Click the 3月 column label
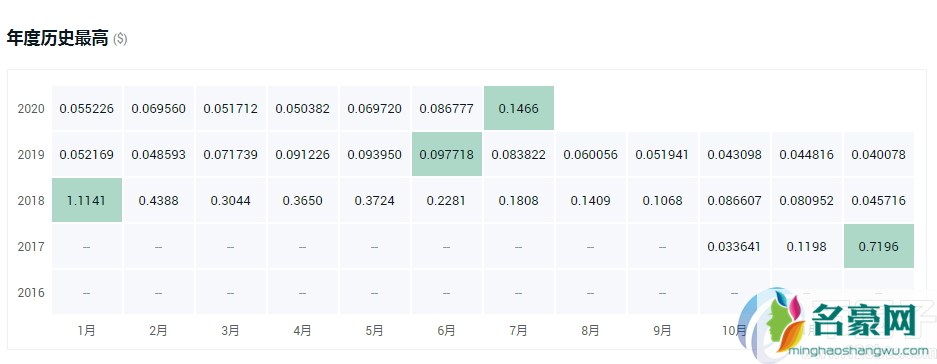The width and height of the screenshot is (937, 364). click(x=231, y=330)
